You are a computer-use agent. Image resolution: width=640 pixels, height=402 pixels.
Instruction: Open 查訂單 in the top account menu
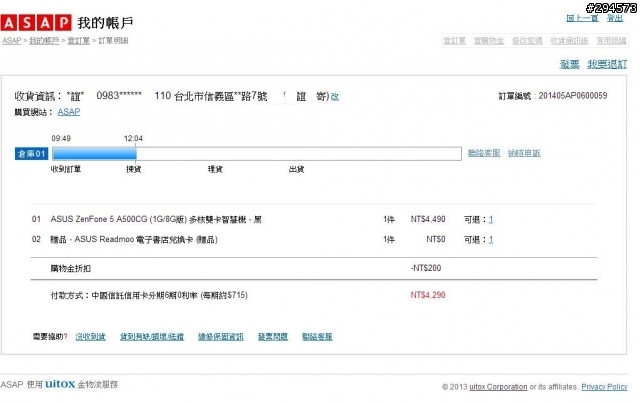pyautogui.click(x=454, y=41)
